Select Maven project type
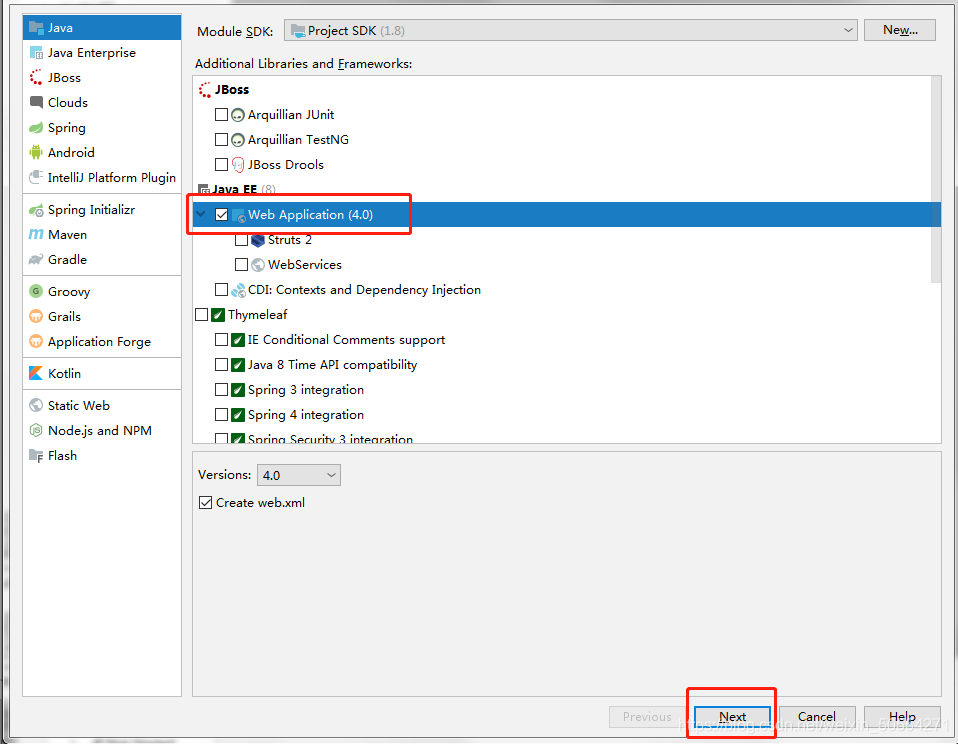The width and height of the screenshot is (958, 744). coord(101,235)
